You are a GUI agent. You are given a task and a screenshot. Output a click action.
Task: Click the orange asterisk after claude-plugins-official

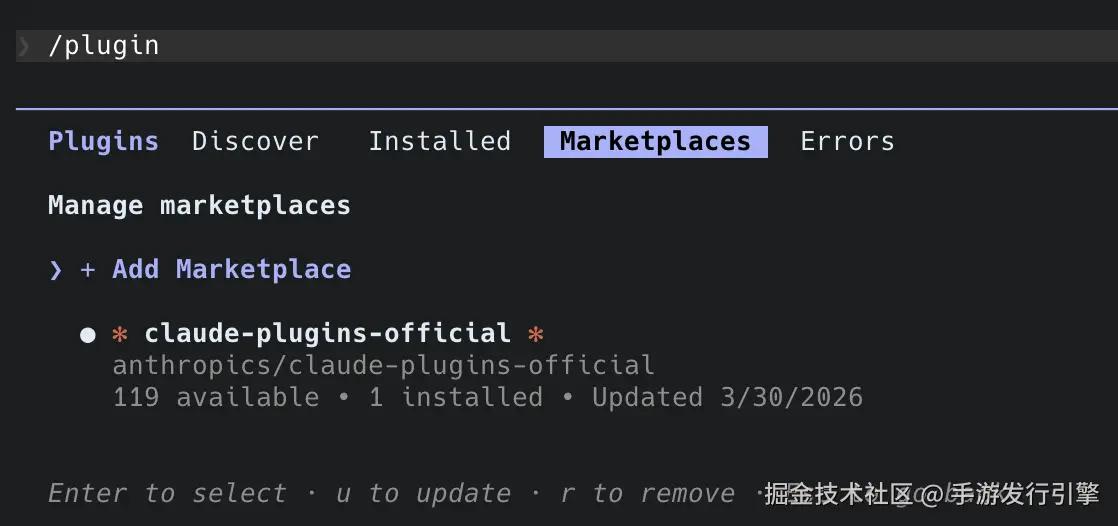pos(536,334)
